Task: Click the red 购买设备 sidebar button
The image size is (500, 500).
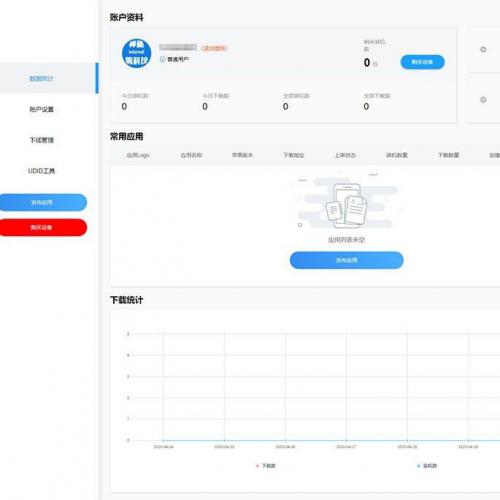Action: [x=42, y=227]
